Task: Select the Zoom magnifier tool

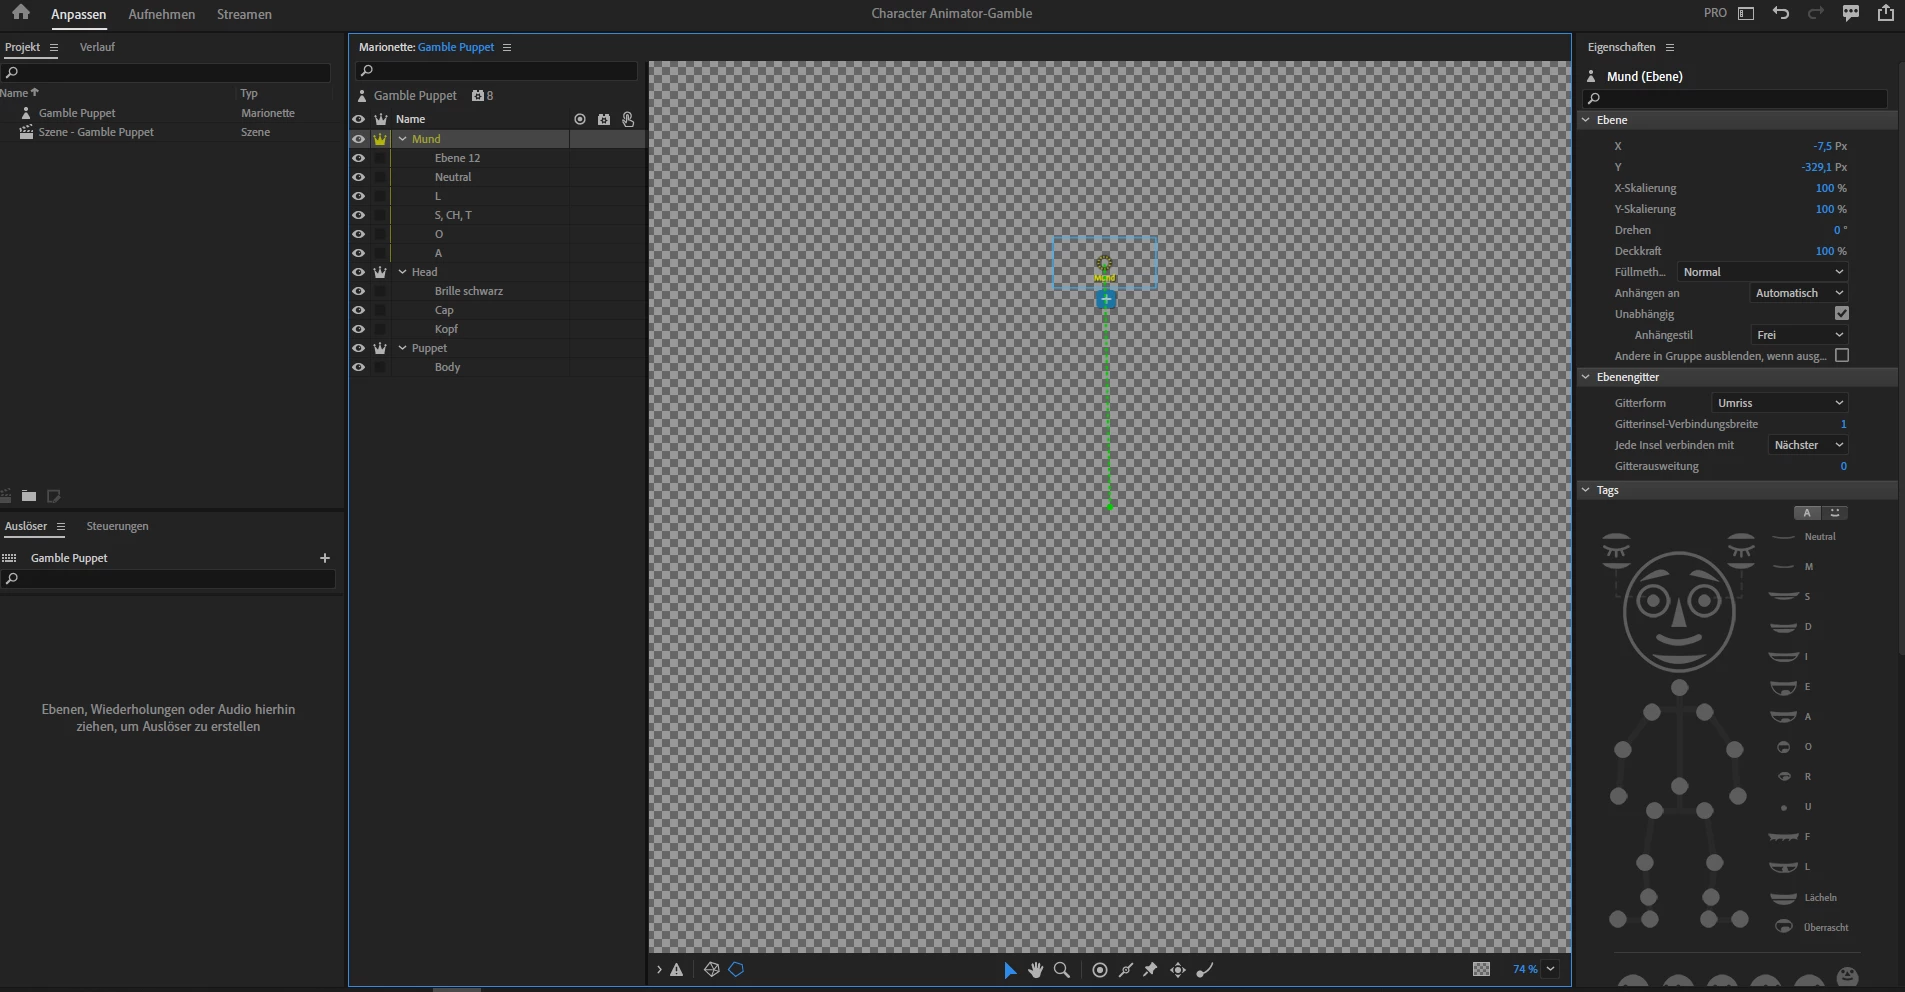Action: (x=1062, y=970)
